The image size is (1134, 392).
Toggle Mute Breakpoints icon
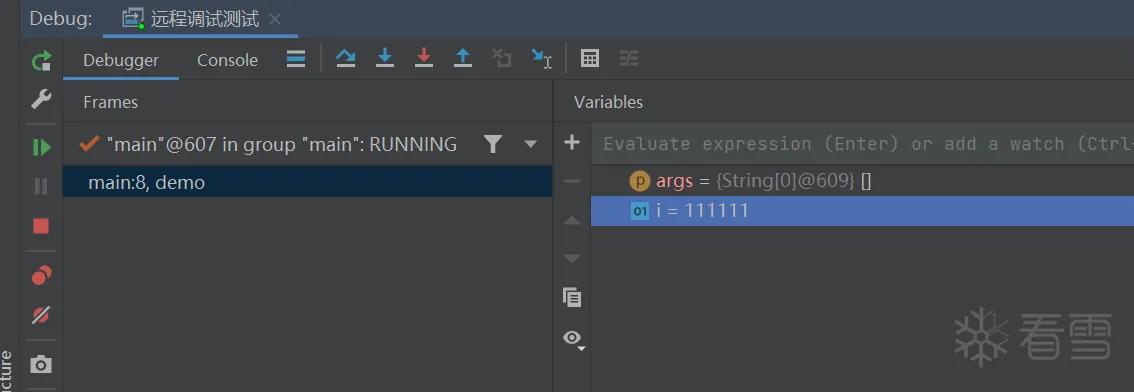[41, 315]
